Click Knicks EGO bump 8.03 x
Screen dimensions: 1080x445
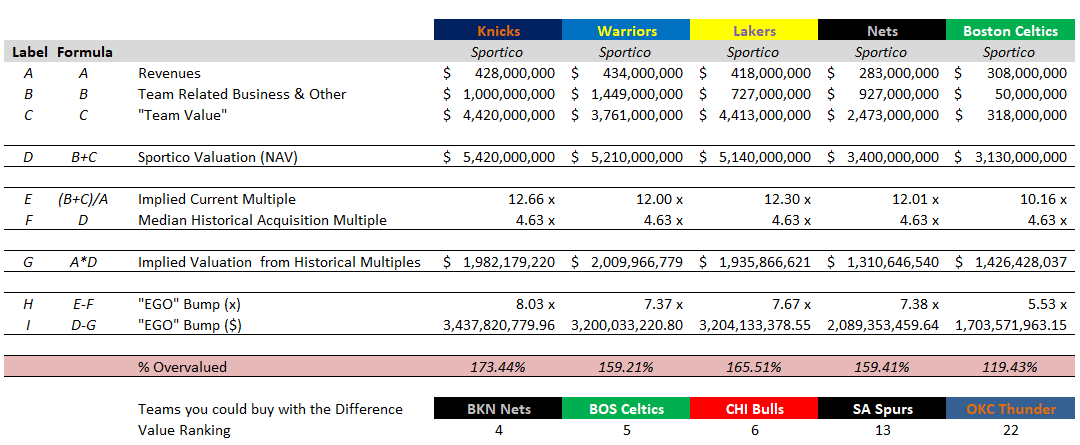534,304
